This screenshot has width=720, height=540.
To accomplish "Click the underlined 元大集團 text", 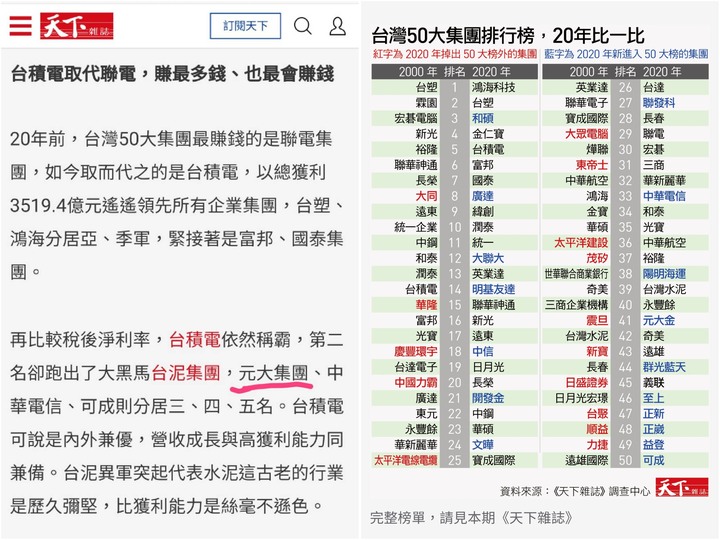I will pyautogui.click(x=273, y=373).
